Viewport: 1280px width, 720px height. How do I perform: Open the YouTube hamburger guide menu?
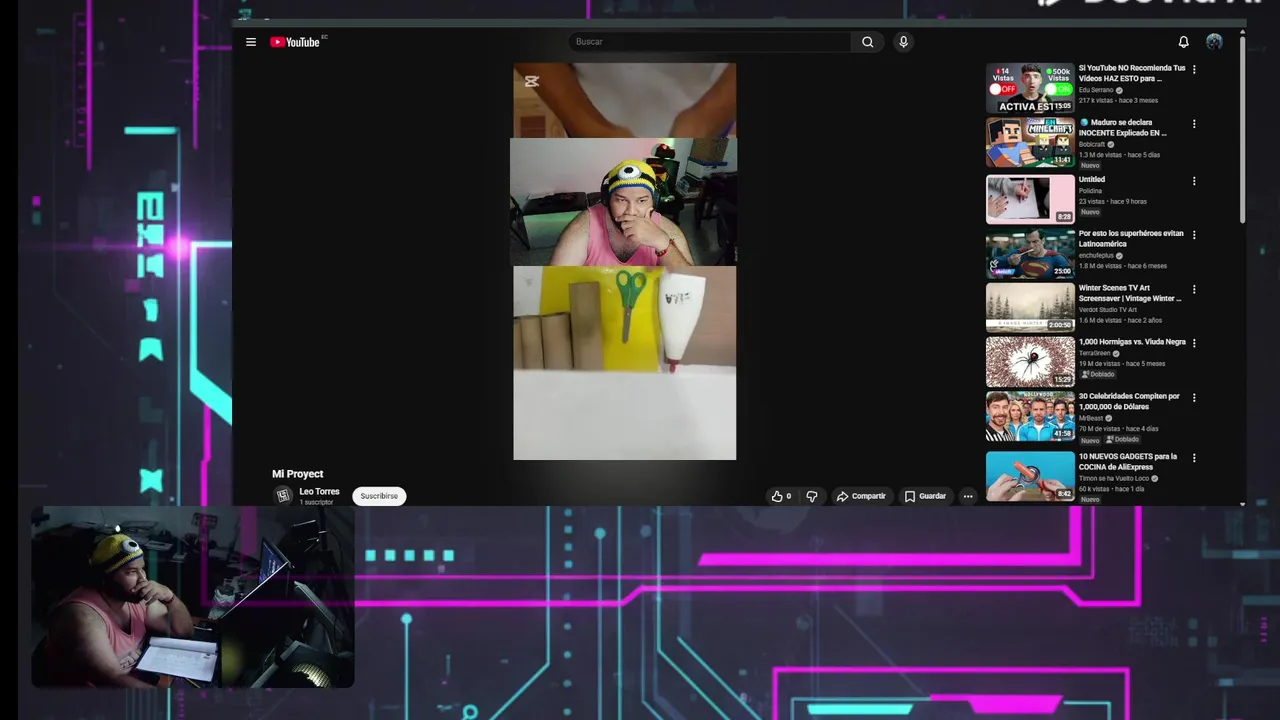[251, 42]
